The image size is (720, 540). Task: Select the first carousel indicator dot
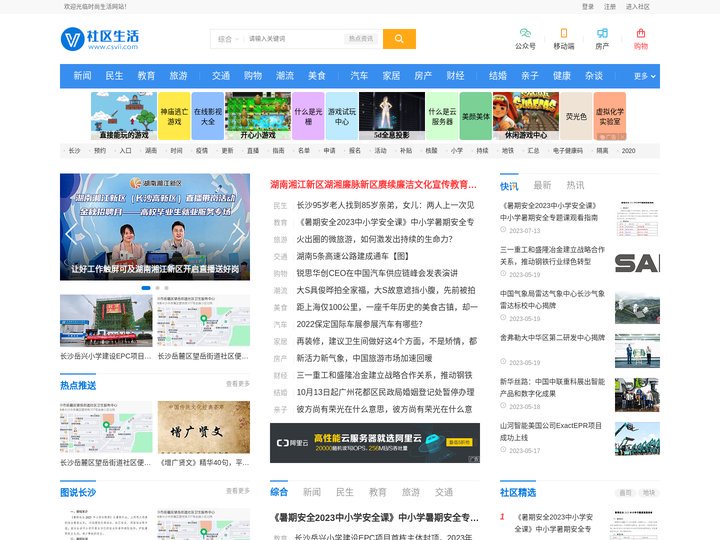click(146, 288)
